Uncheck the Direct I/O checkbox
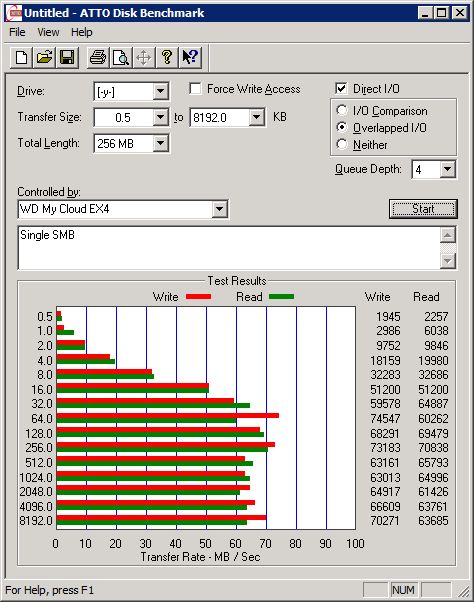Image resolution: width=474 pixels, height=602 pixels. 341,89
